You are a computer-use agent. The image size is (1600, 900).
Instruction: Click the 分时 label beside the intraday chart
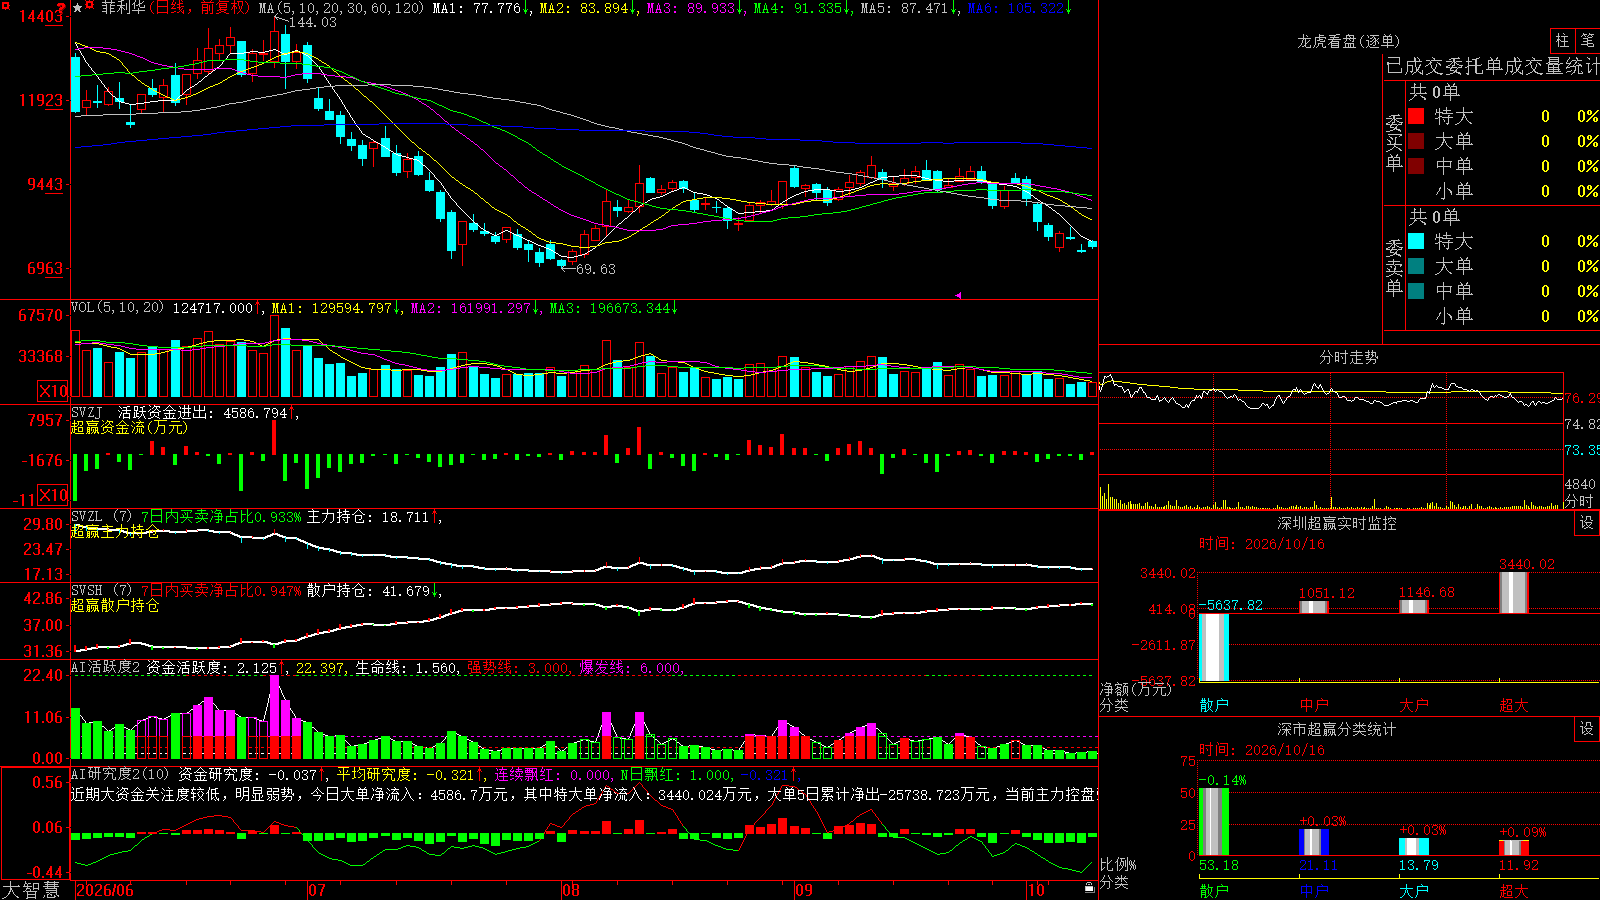[1580, 501]
